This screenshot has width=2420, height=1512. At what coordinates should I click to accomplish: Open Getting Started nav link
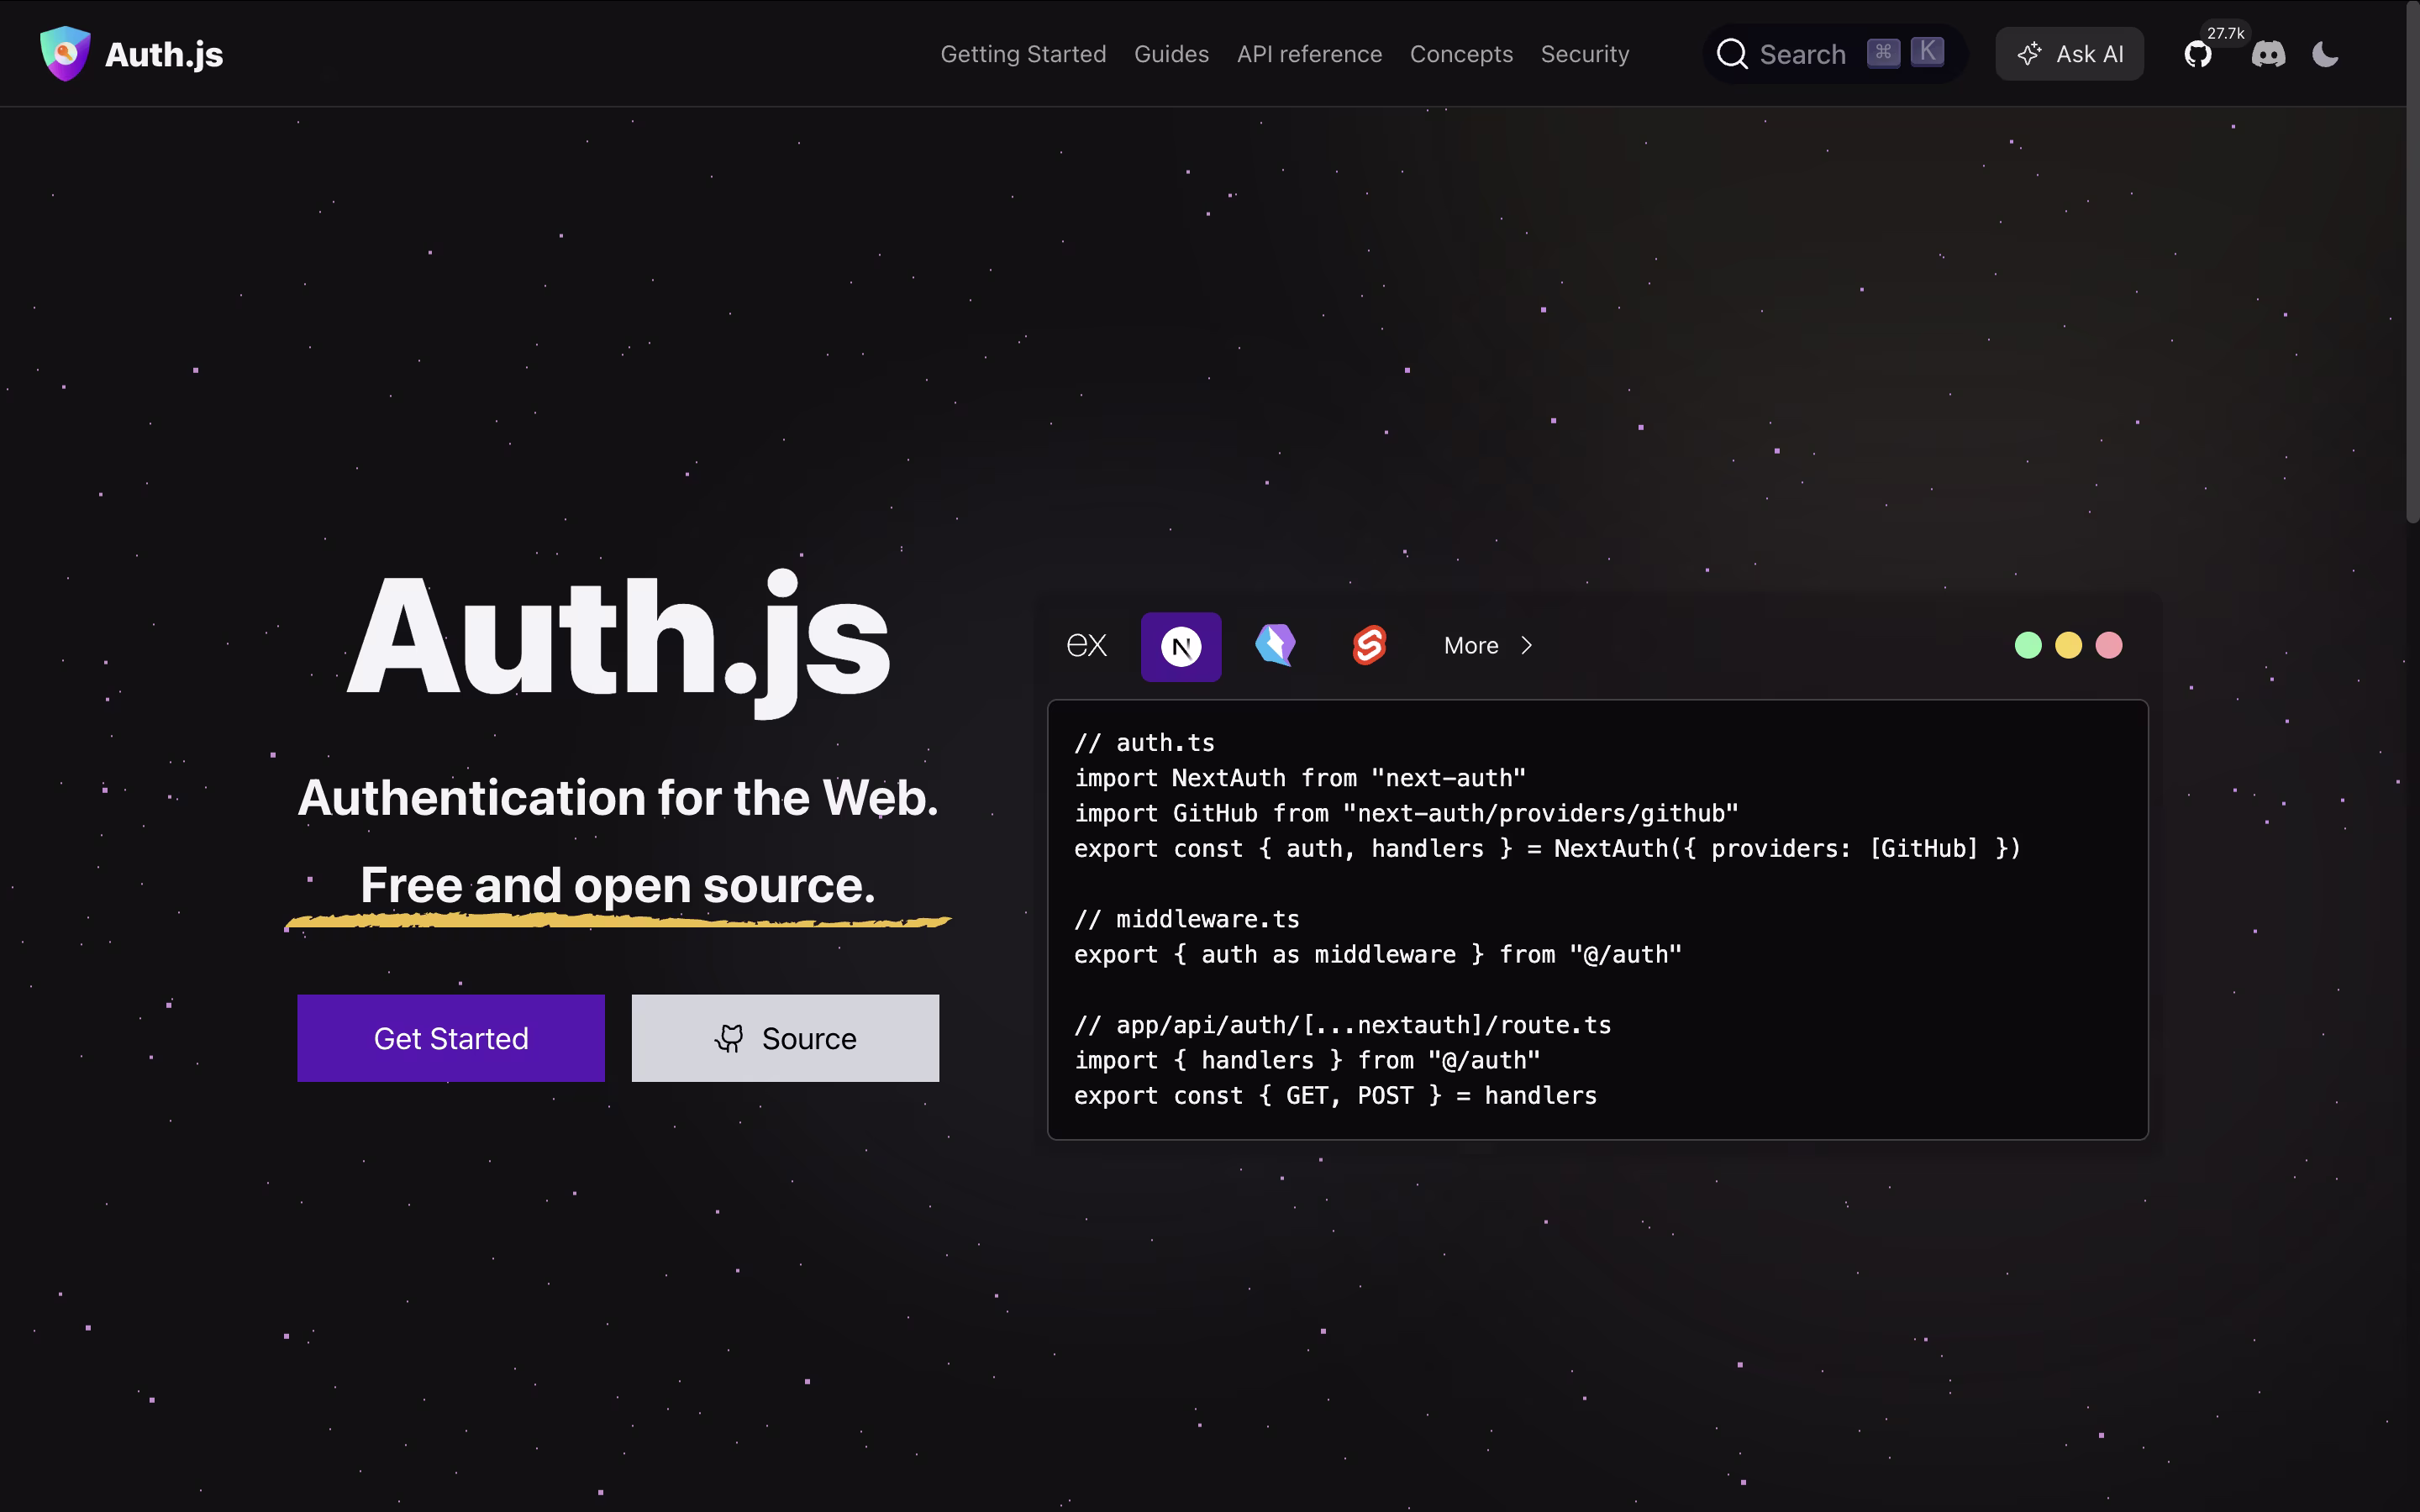1023,54
